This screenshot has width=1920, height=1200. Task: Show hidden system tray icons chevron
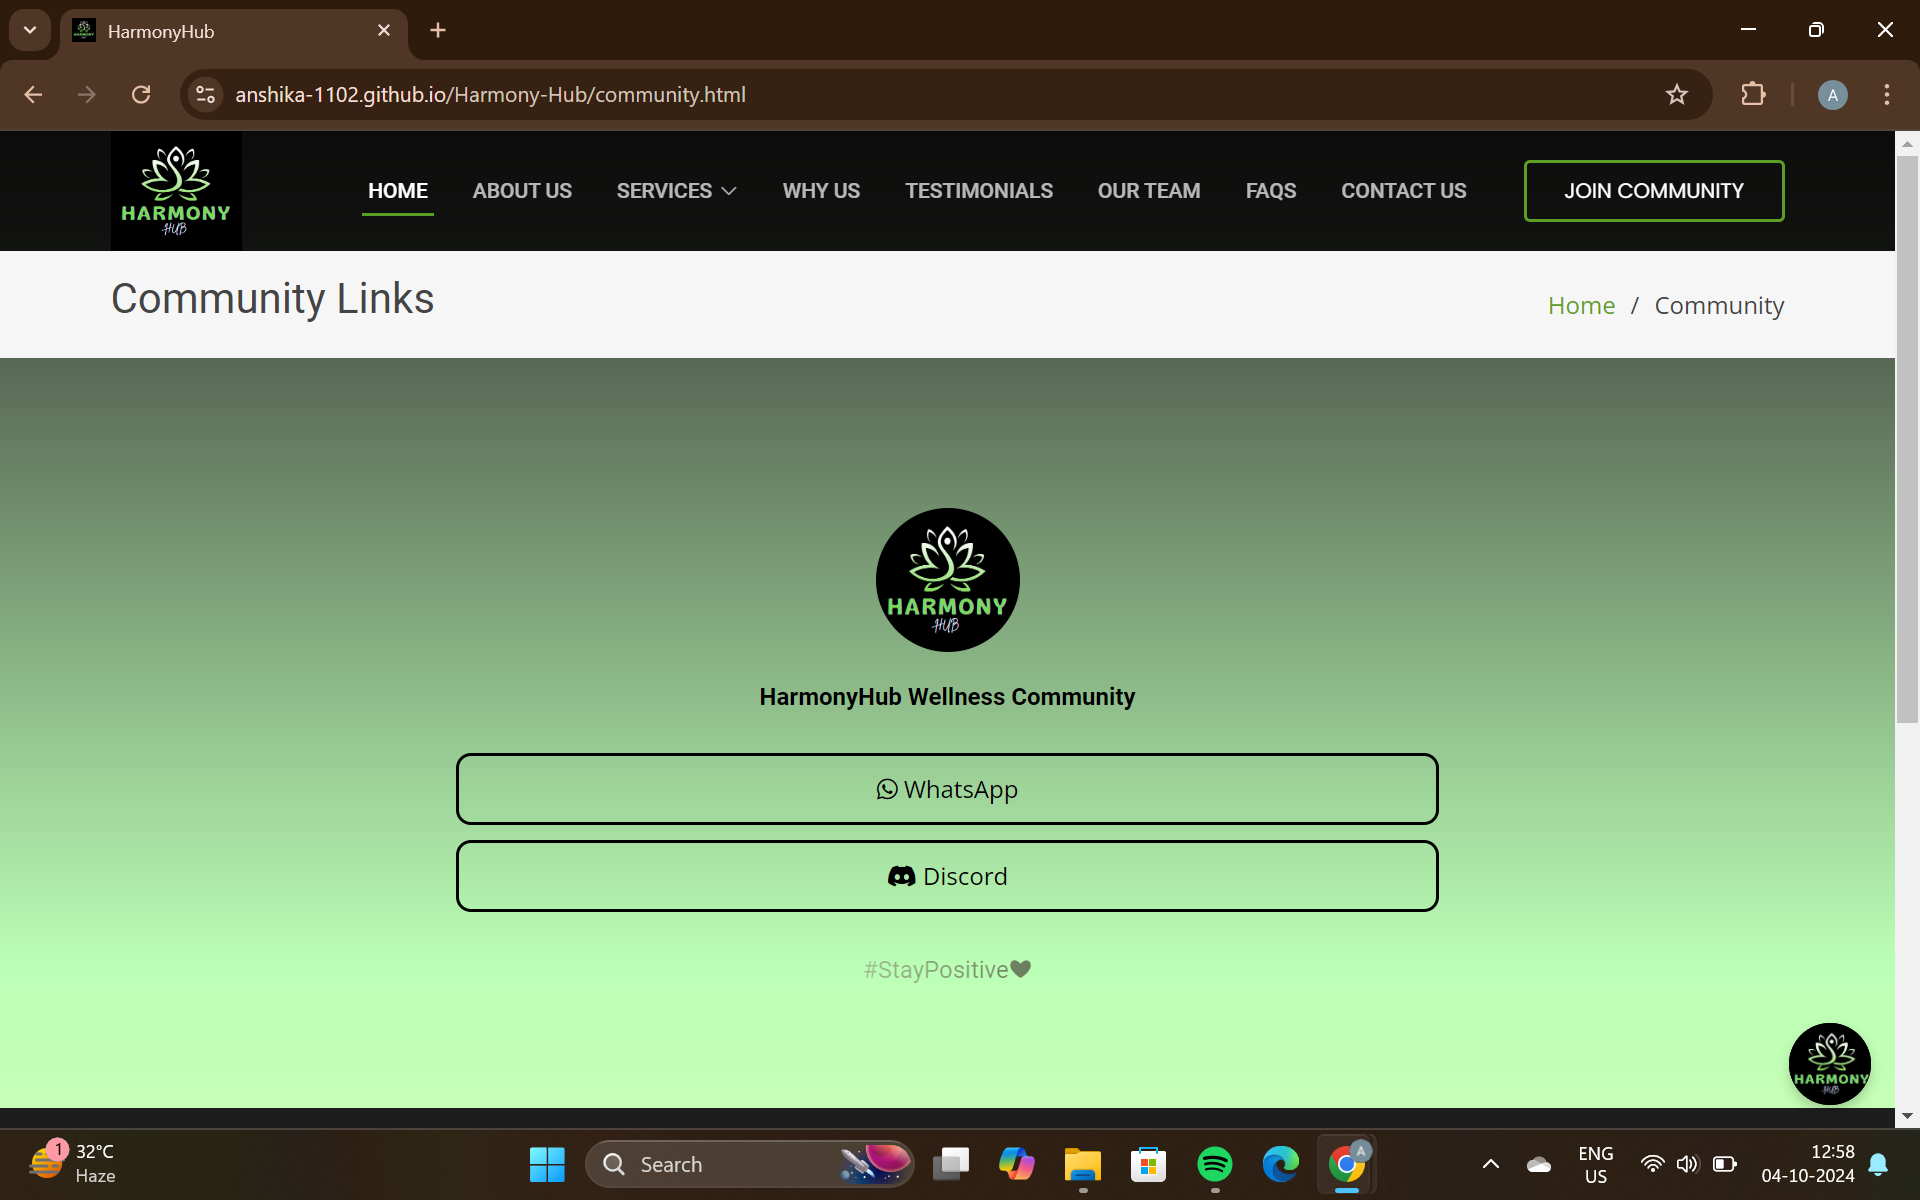click(x=1490, y=1164)
